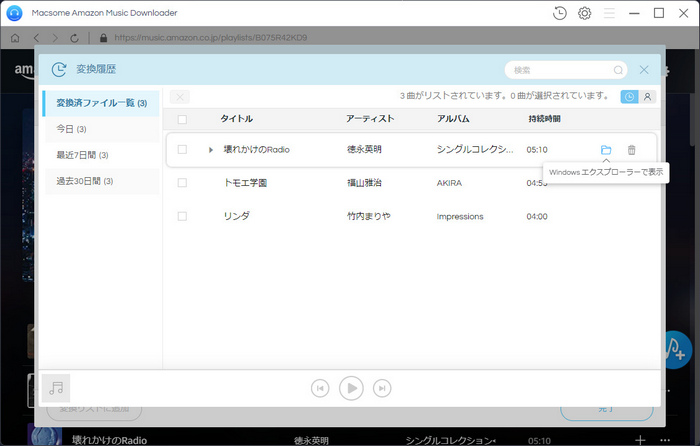Image resolution: width=700 pixels, height=446 pixels.
Task: Open the conversion history clock icon in title bar
Action: [559, 13]
